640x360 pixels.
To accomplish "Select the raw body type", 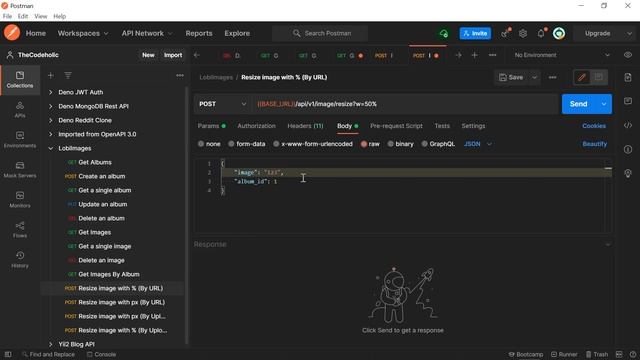I will (370, 144).
